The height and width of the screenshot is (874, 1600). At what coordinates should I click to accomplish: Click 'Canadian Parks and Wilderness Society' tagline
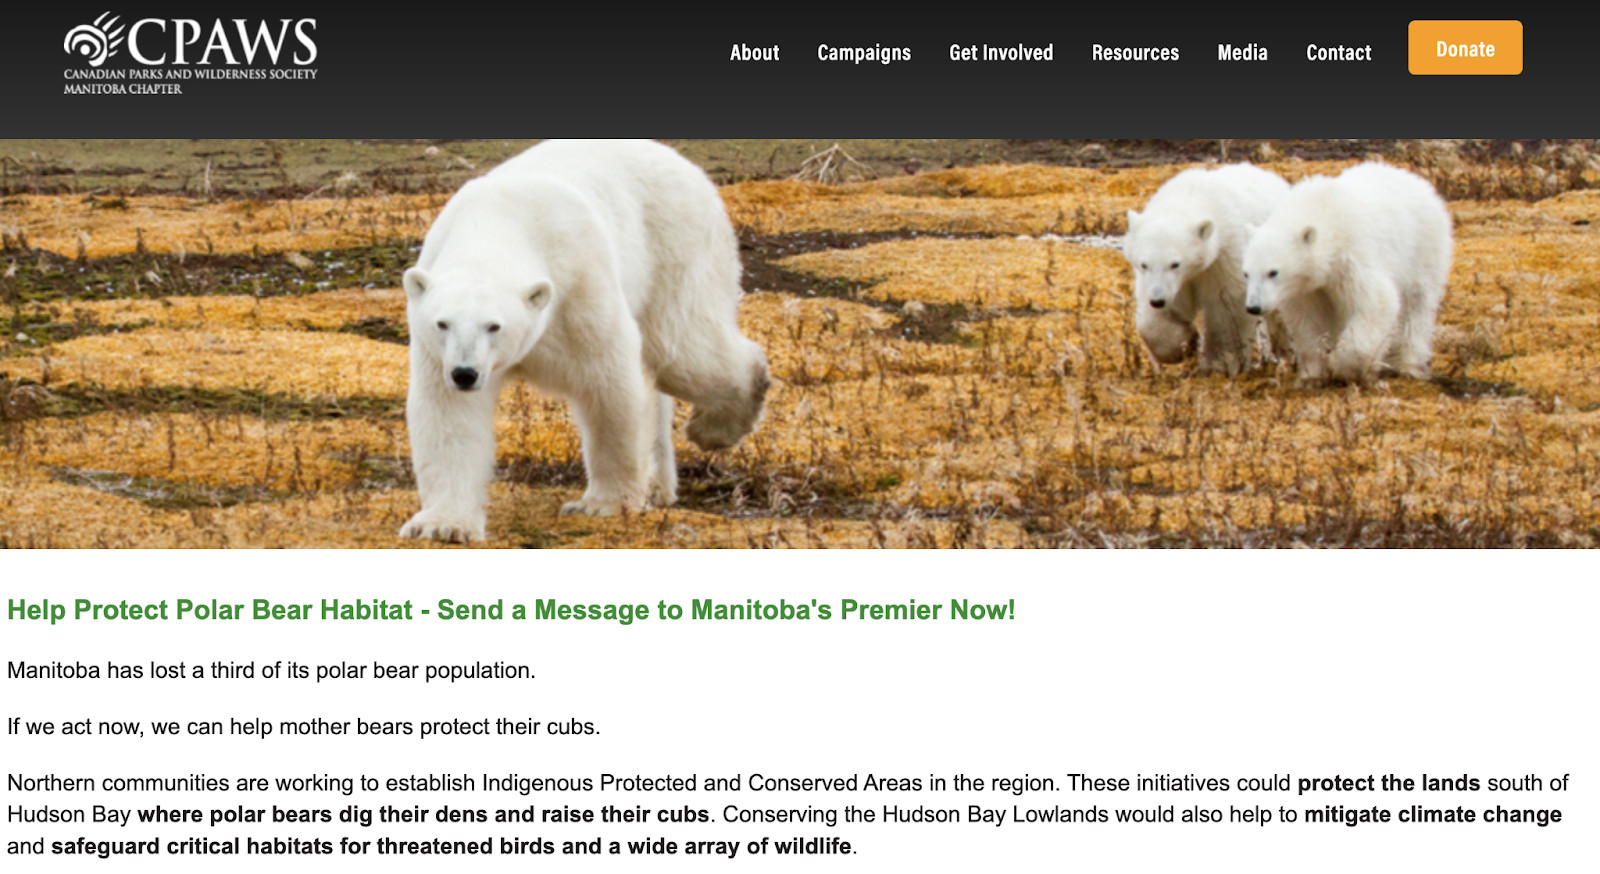pyautogui.click(x=190, y=74)
